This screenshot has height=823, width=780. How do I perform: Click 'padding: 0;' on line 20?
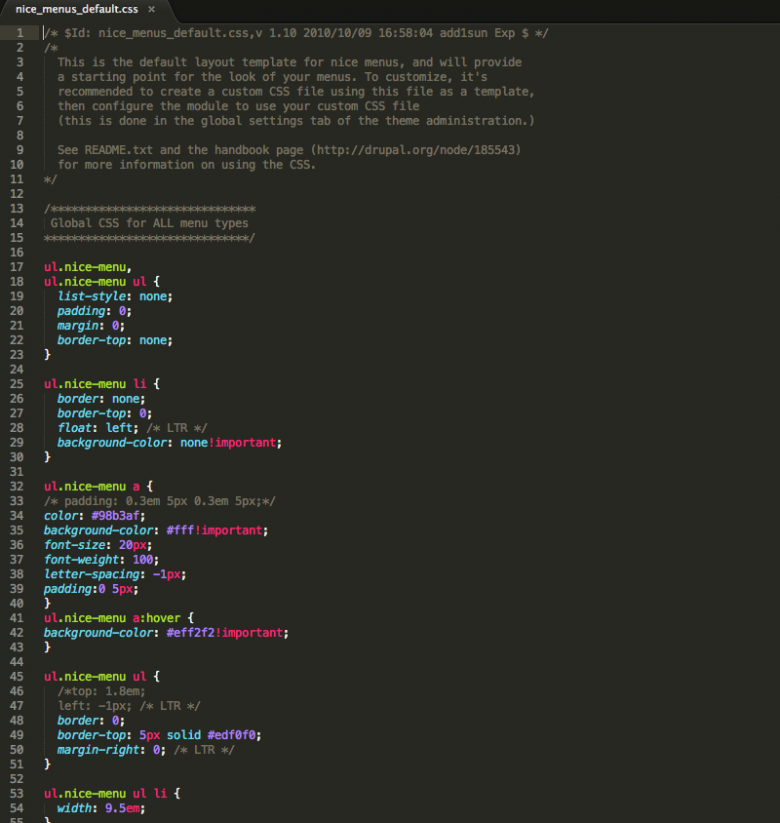(x=94, y=311)
